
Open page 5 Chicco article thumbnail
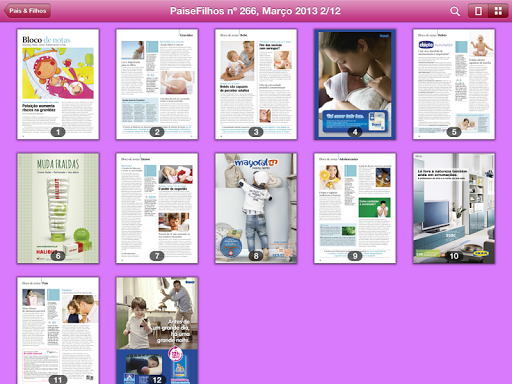coord(454,84)
